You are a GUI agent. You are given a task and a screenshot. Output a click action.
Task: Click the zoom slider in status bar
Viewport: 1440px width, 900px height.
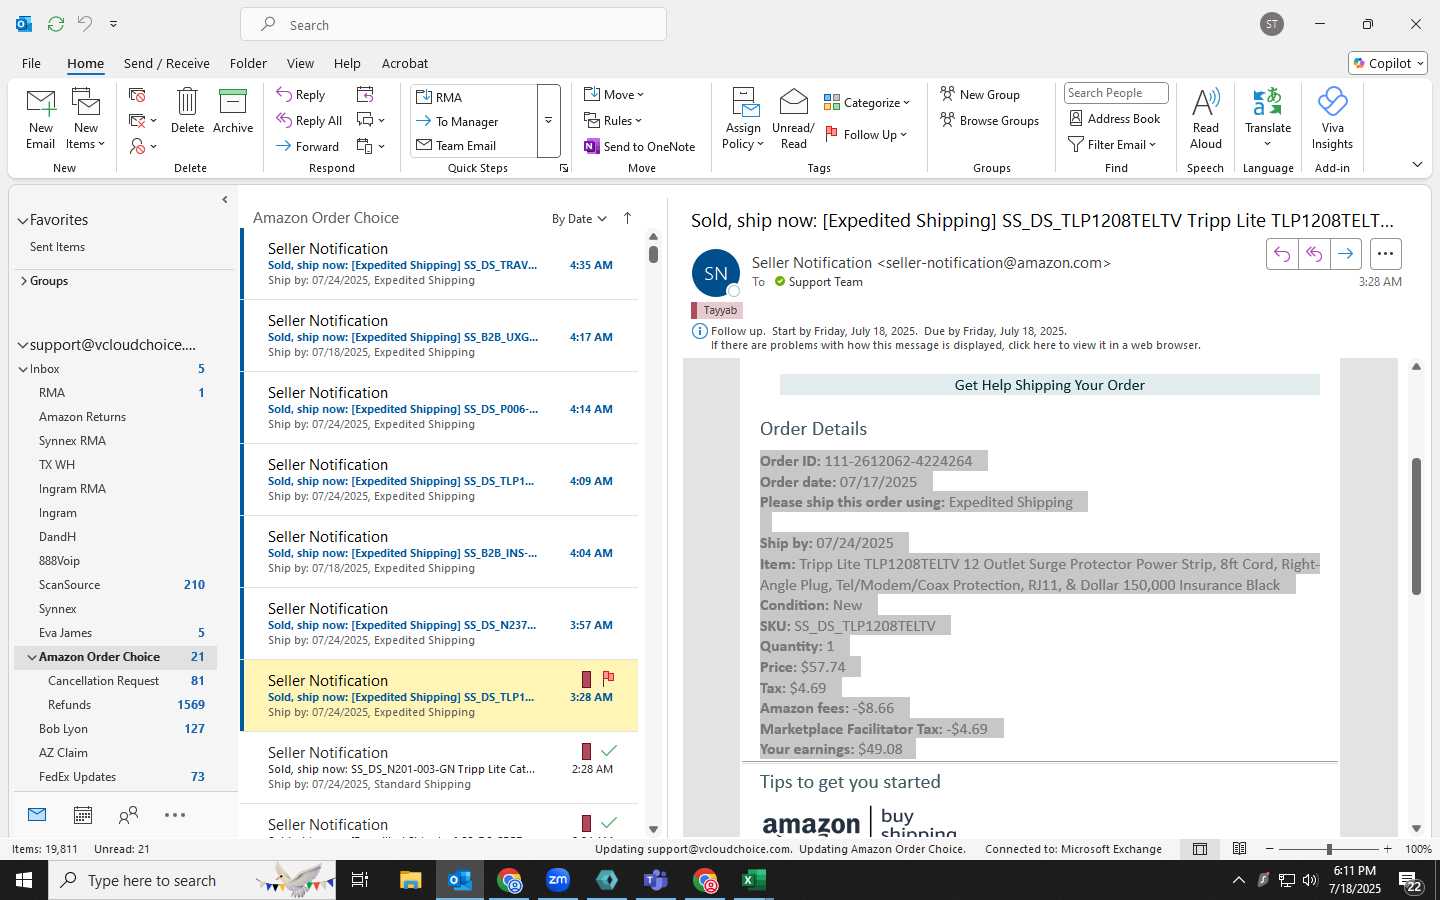click(1328, 849)
